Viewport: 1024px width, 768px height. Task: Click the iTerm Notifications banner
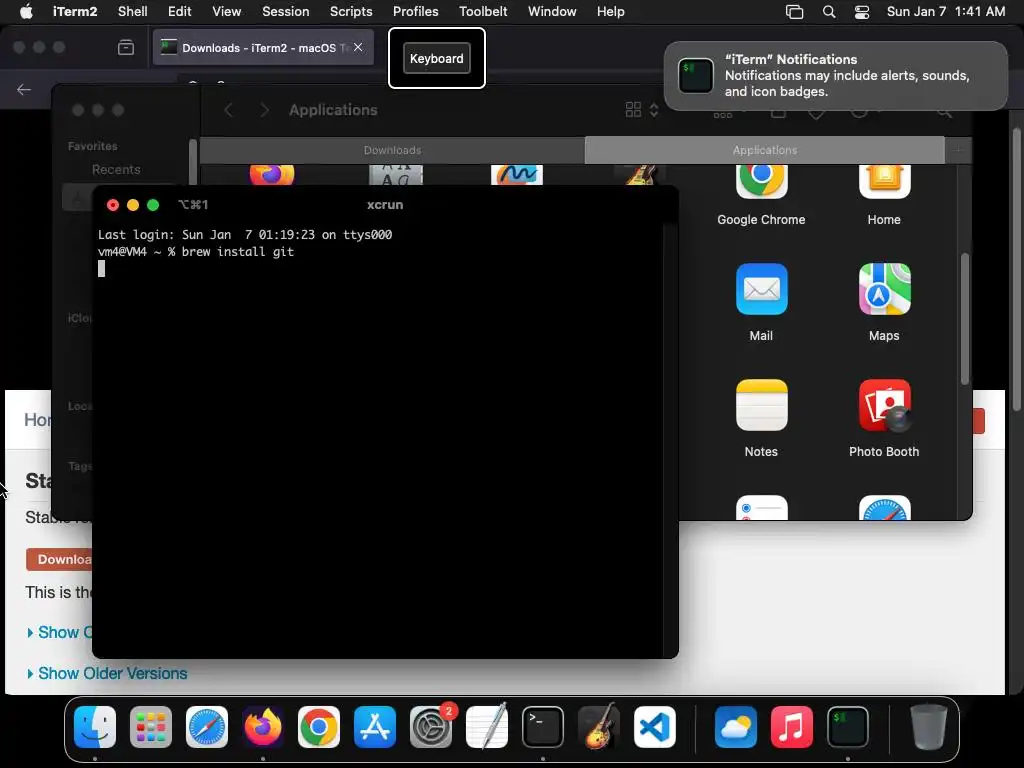(x=836, y=76)
